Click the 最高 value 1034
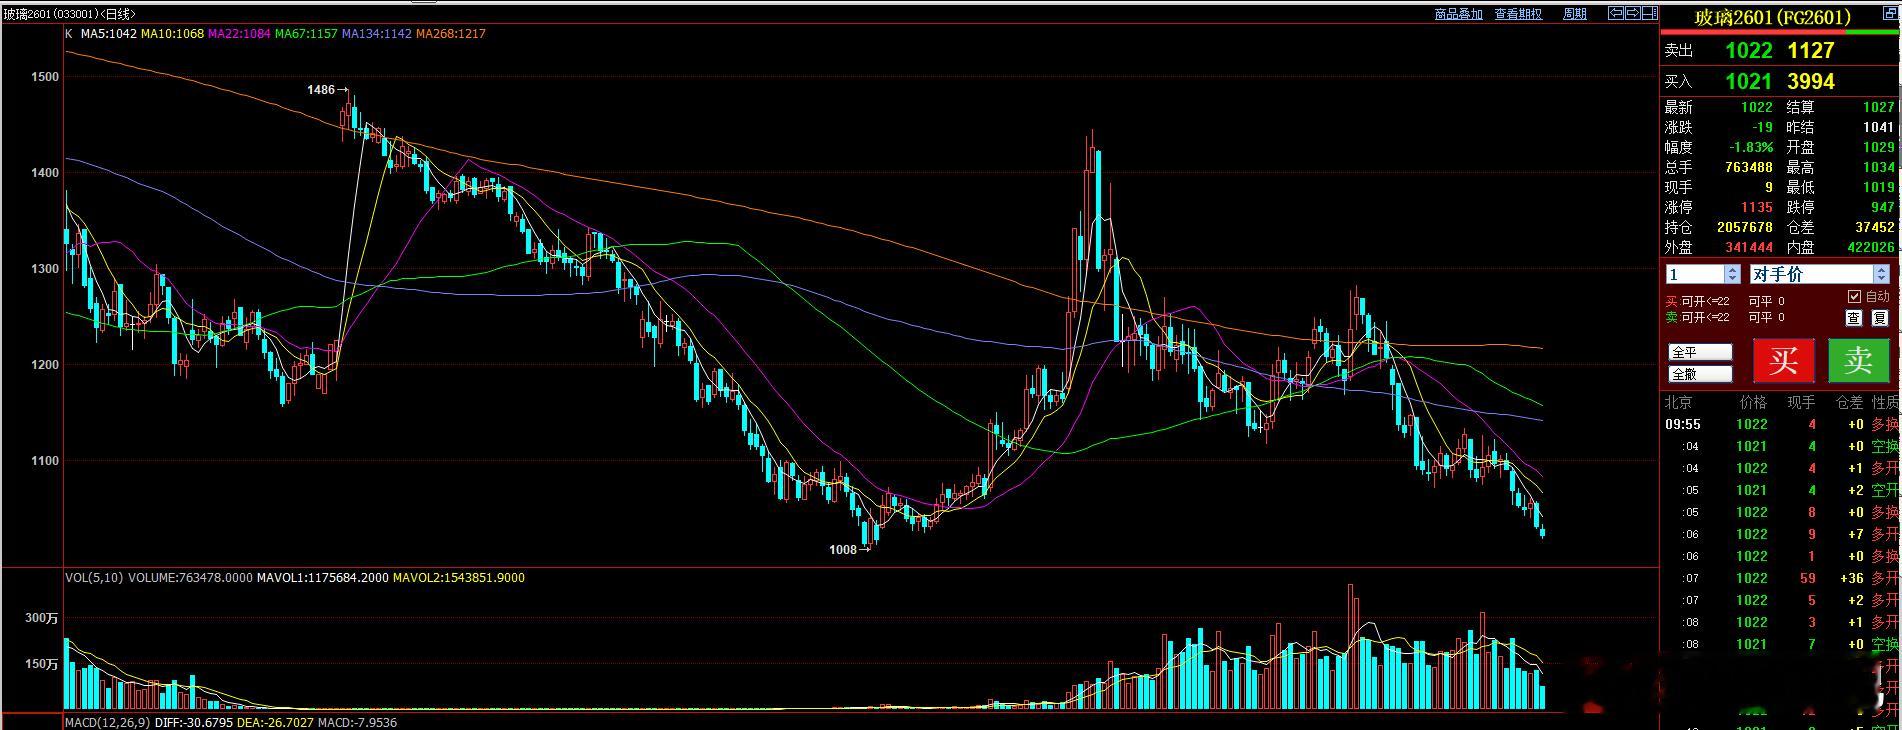 coord(1878,167)
